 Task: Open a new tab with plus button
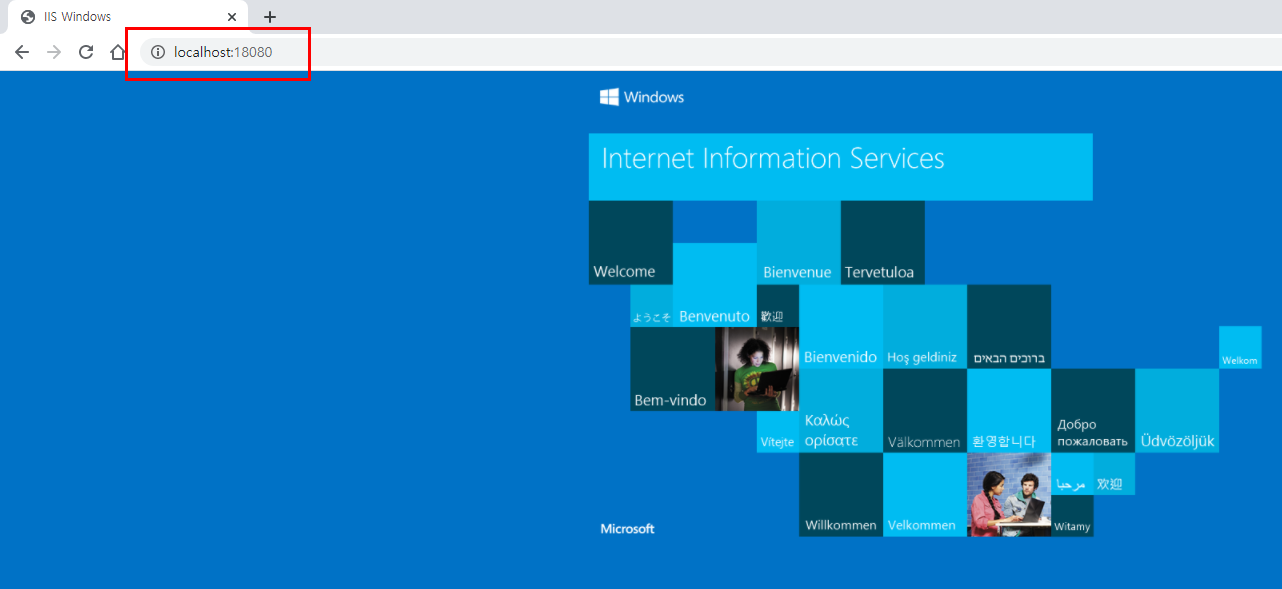point(270,17)
